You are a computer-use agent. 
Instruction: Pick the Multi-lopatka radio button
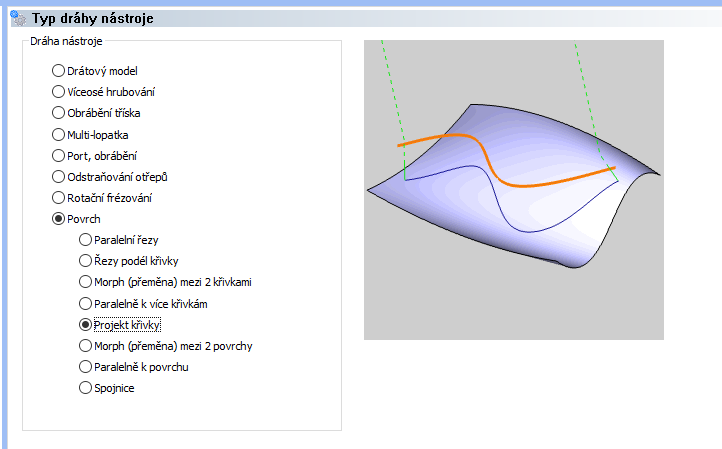click(x=58, y=134)
